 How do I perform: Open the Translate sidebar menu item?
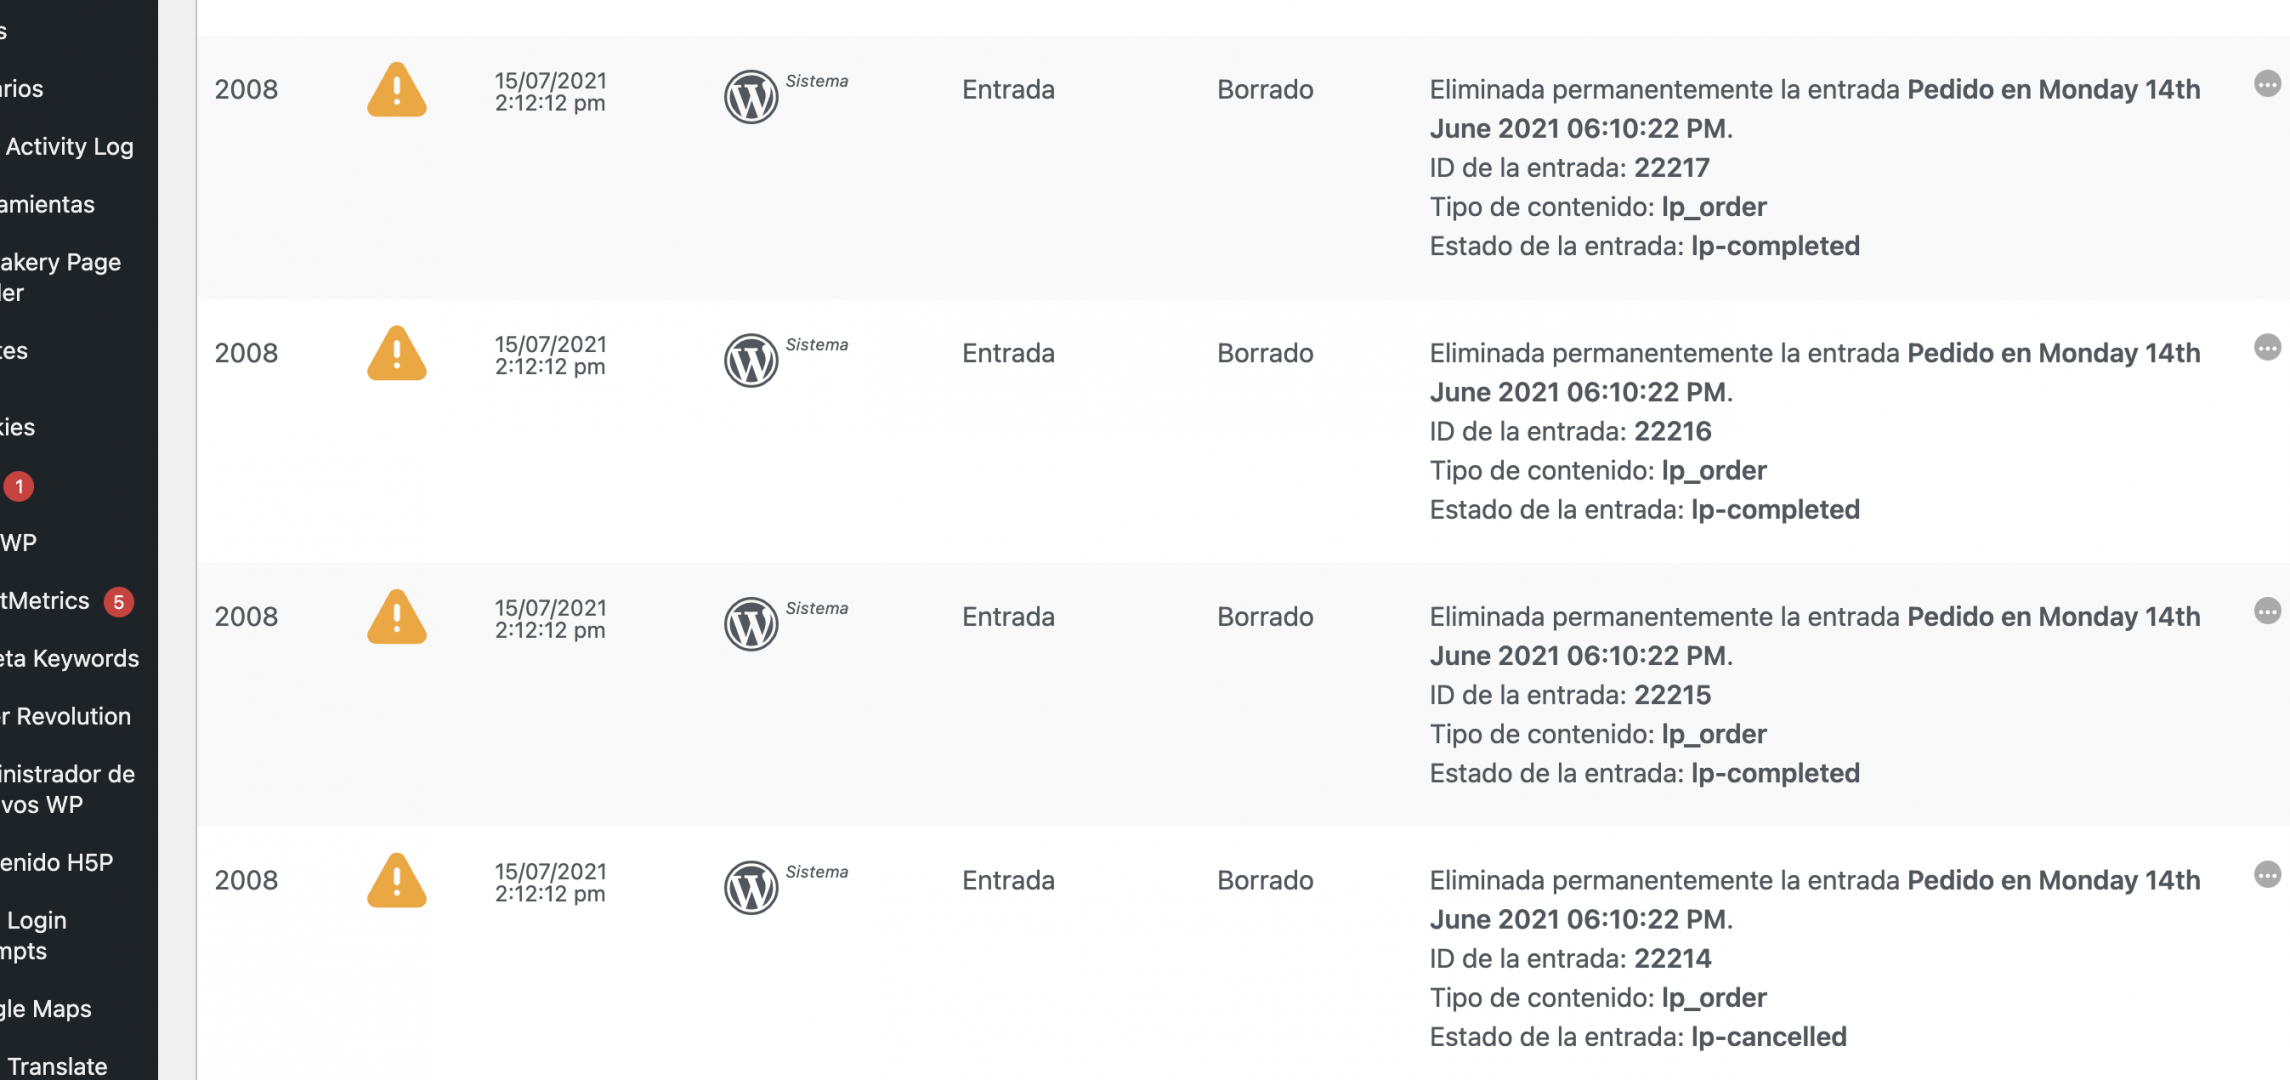pos(56,1066)
